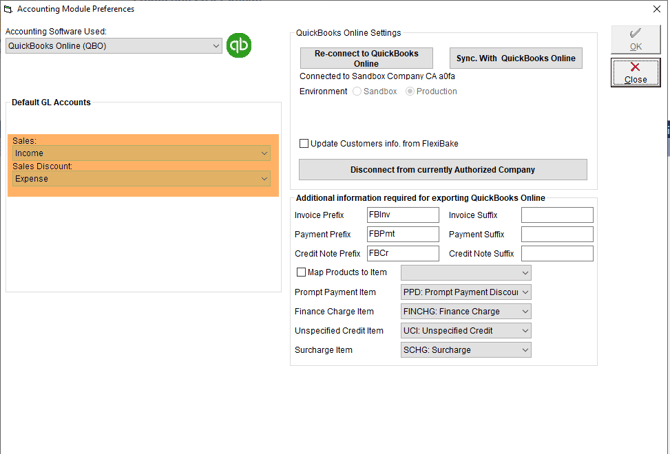This screenshot has height=454, width=670.
Task: Confirm settings with the OK button
Action: (635, 39)
